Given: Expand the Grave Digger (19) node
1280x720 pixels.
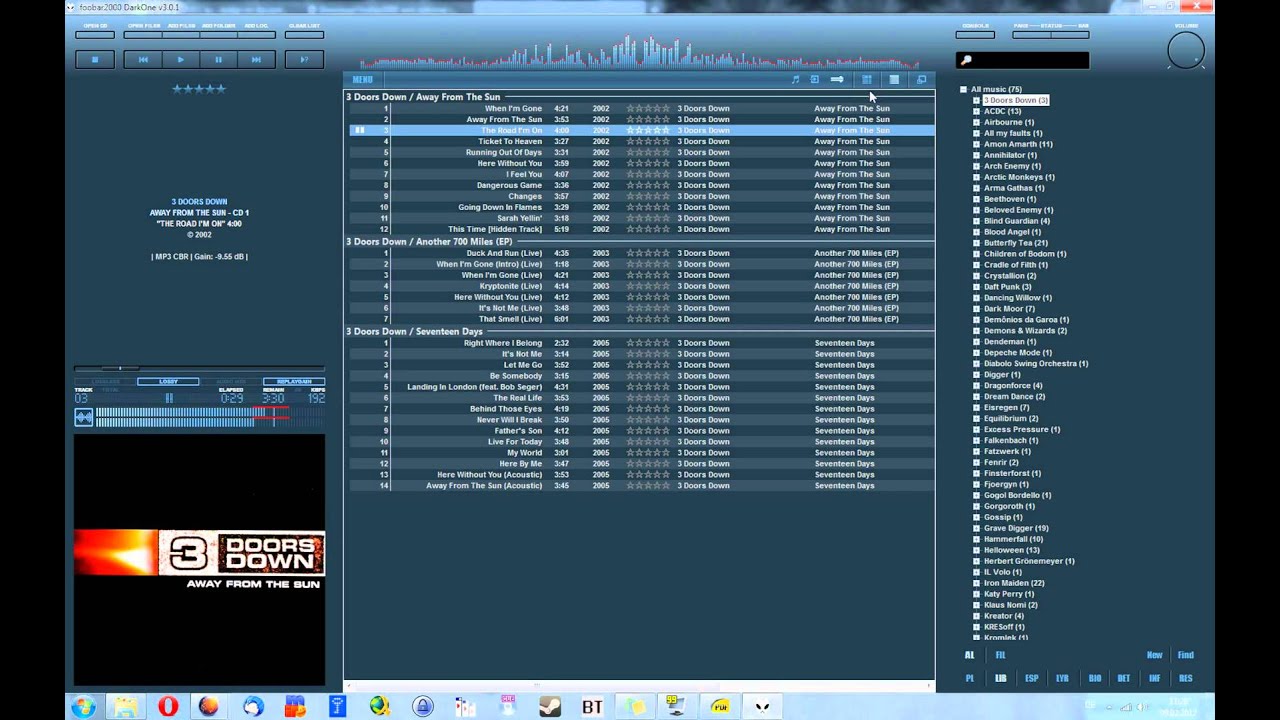Looking at the screenshot, I should (976, 528).
